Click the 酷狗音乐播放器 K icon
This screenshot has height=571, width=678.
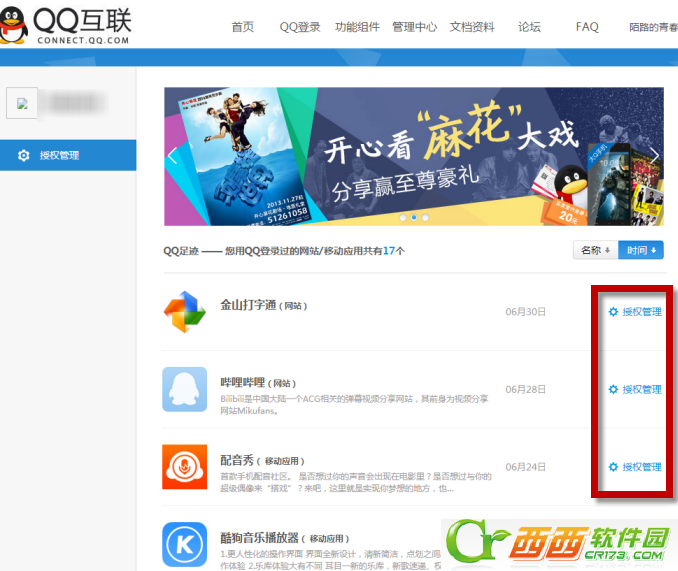185,545
